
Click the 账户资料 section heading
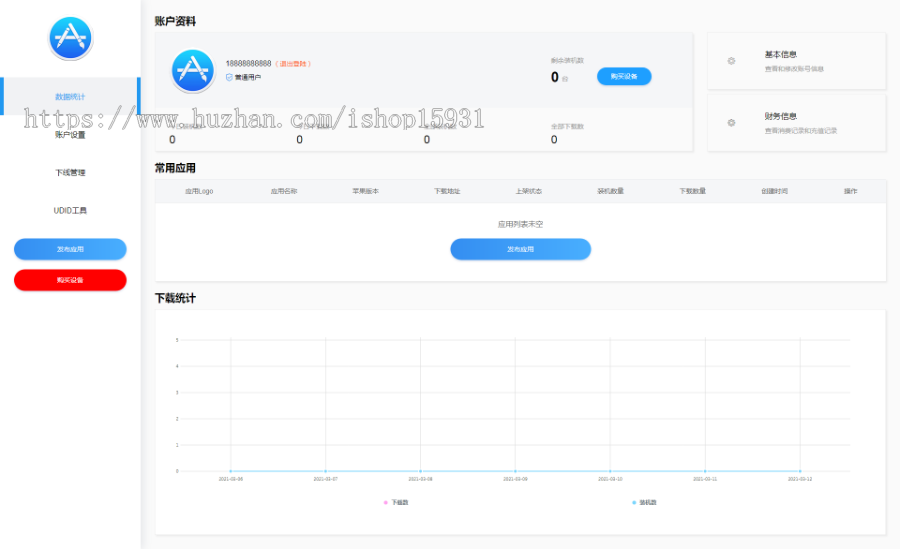tap(175, 21)
